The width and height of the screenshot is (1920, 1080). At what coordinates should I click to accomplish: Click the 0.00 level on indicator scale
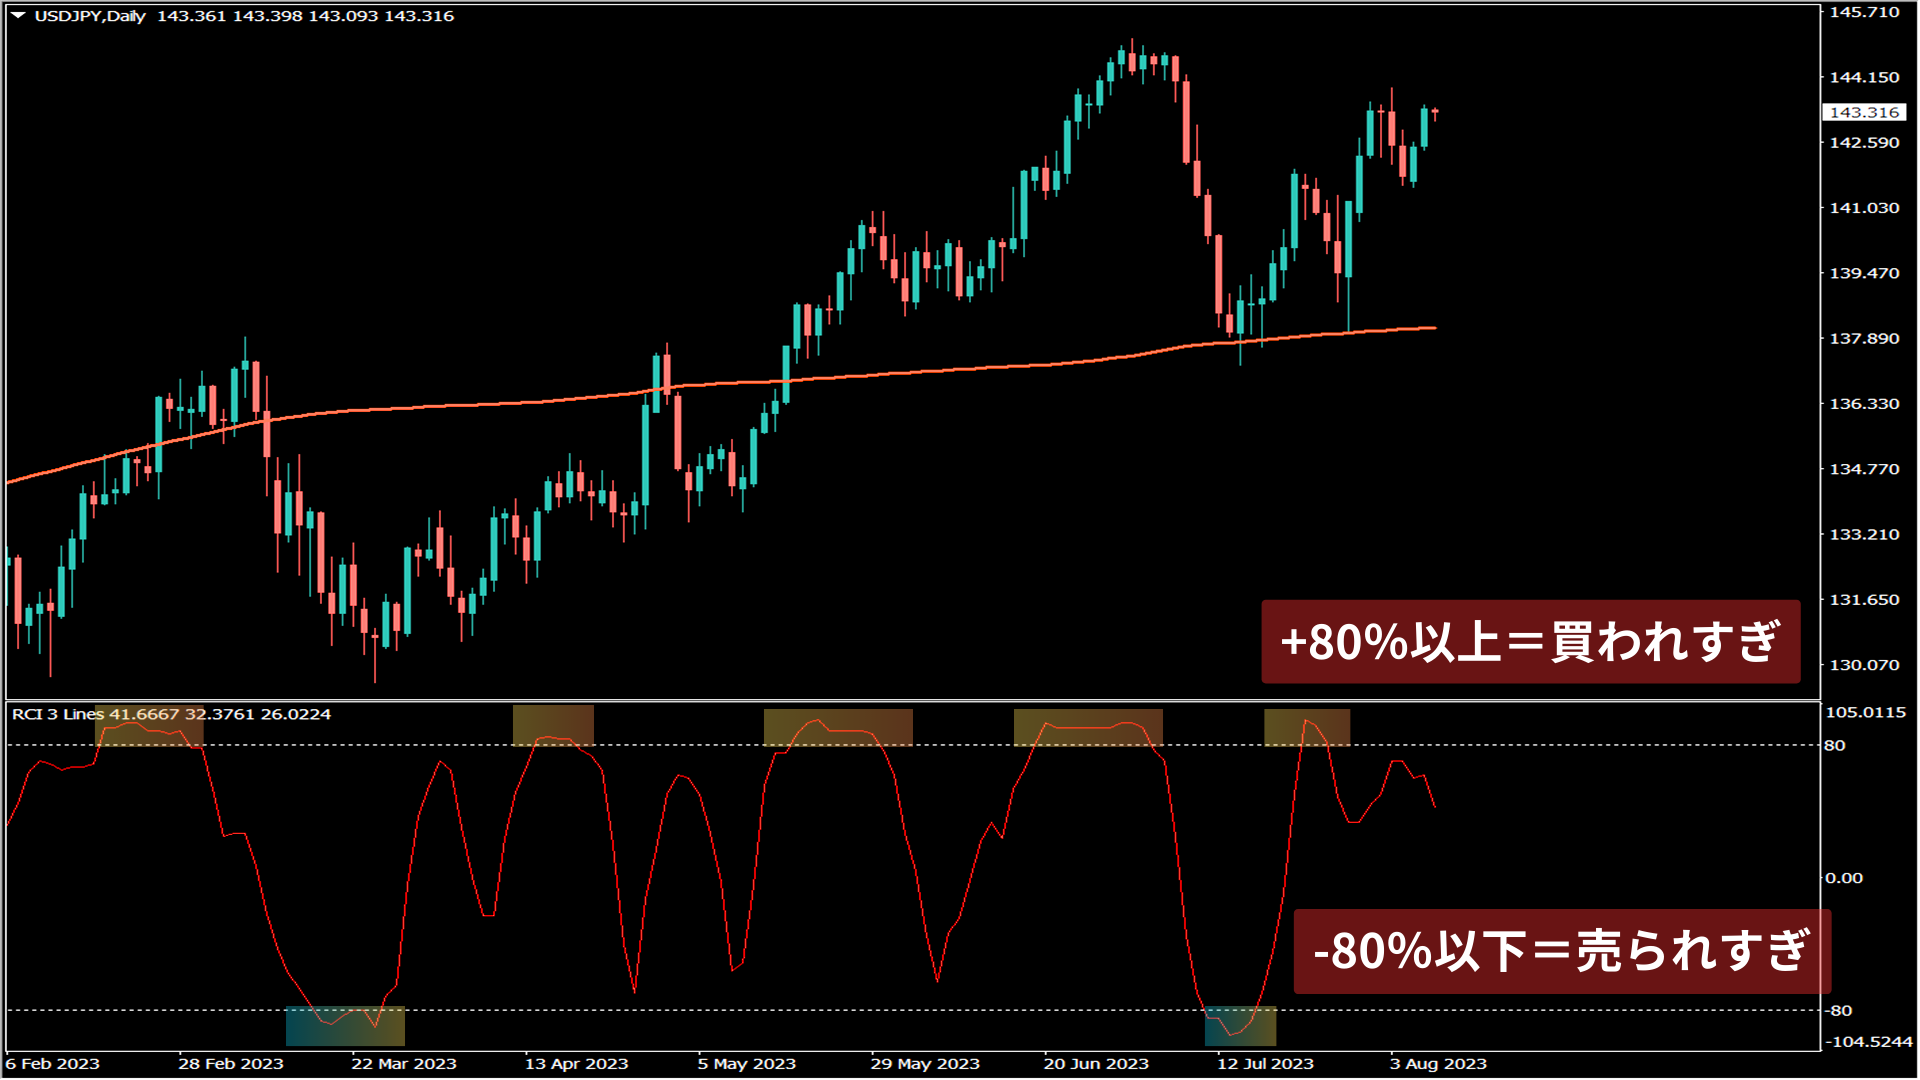tap(1844, 878)
